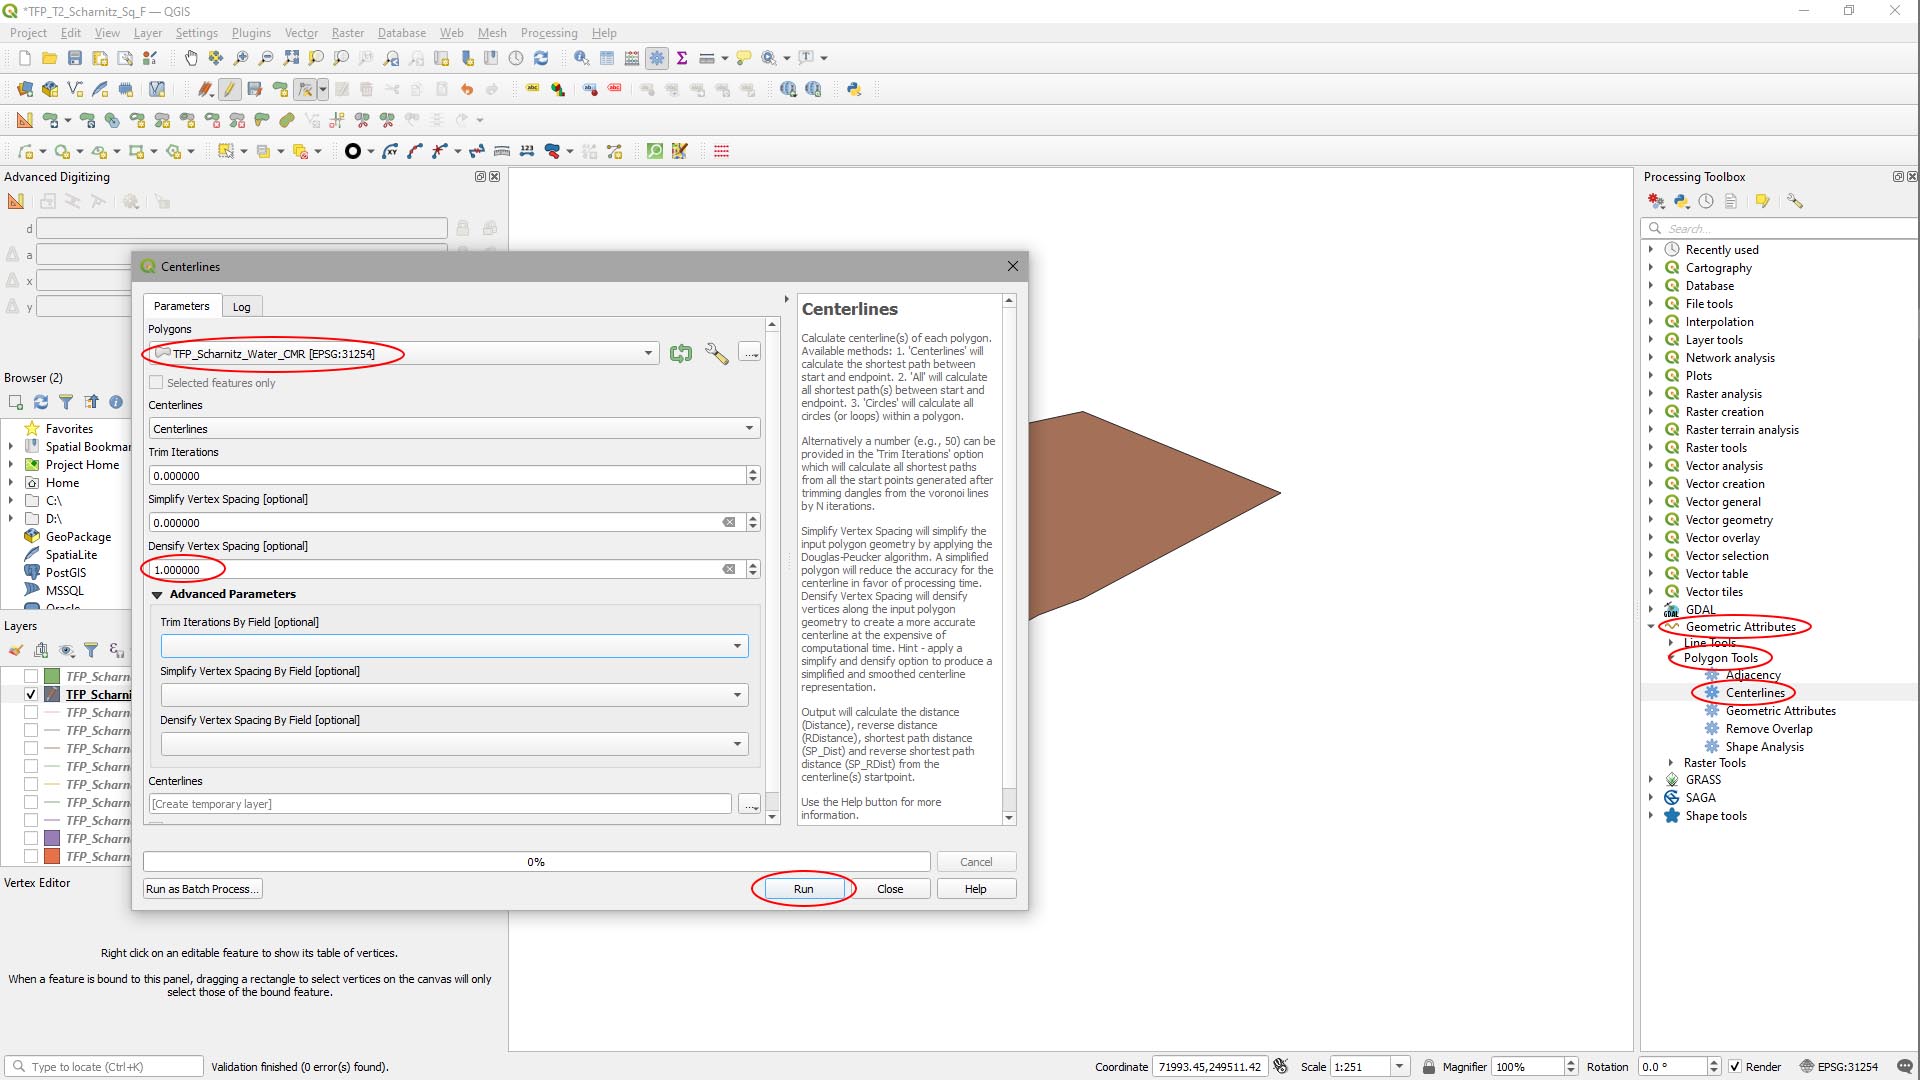Open Models menu icon in Processing Toolbox
The height and width of the screenshot is (1080, 1920).
click(x=1657, y=201)
